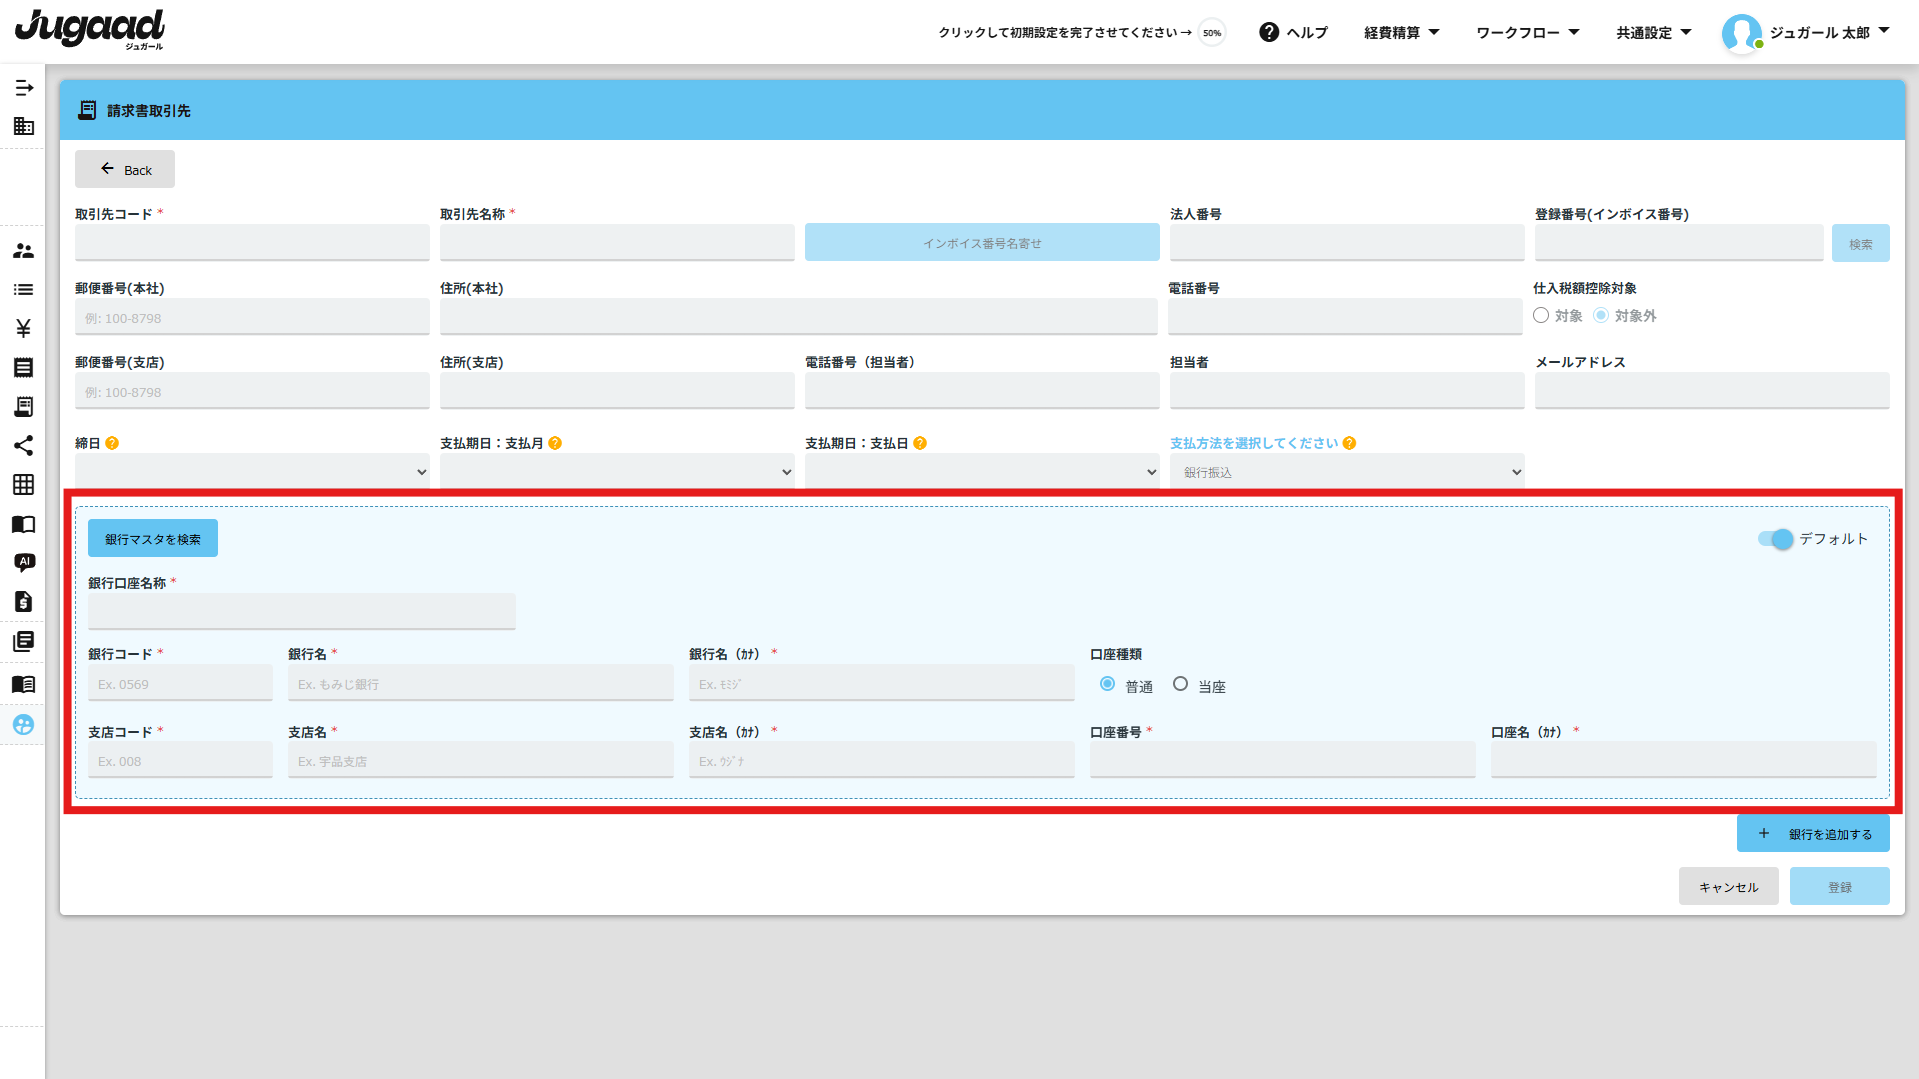
Task: Click the 銀行を追加する button
Action: pos(1813,834)
